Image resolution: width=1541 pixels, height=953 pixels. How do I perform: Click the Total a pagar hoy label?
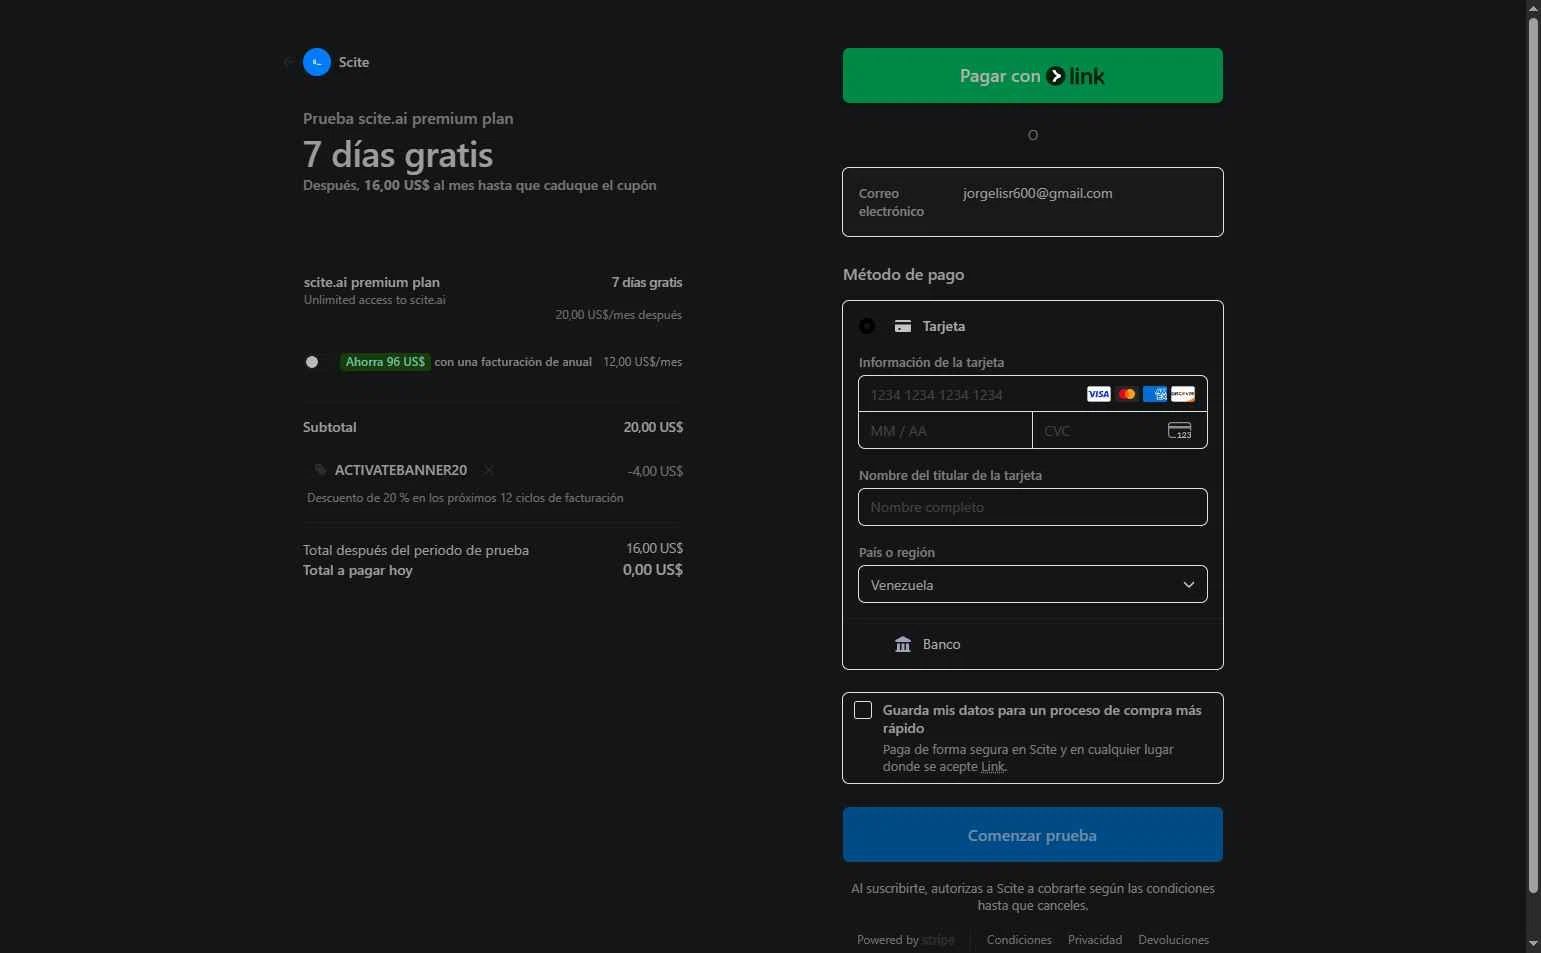(358, 570)
